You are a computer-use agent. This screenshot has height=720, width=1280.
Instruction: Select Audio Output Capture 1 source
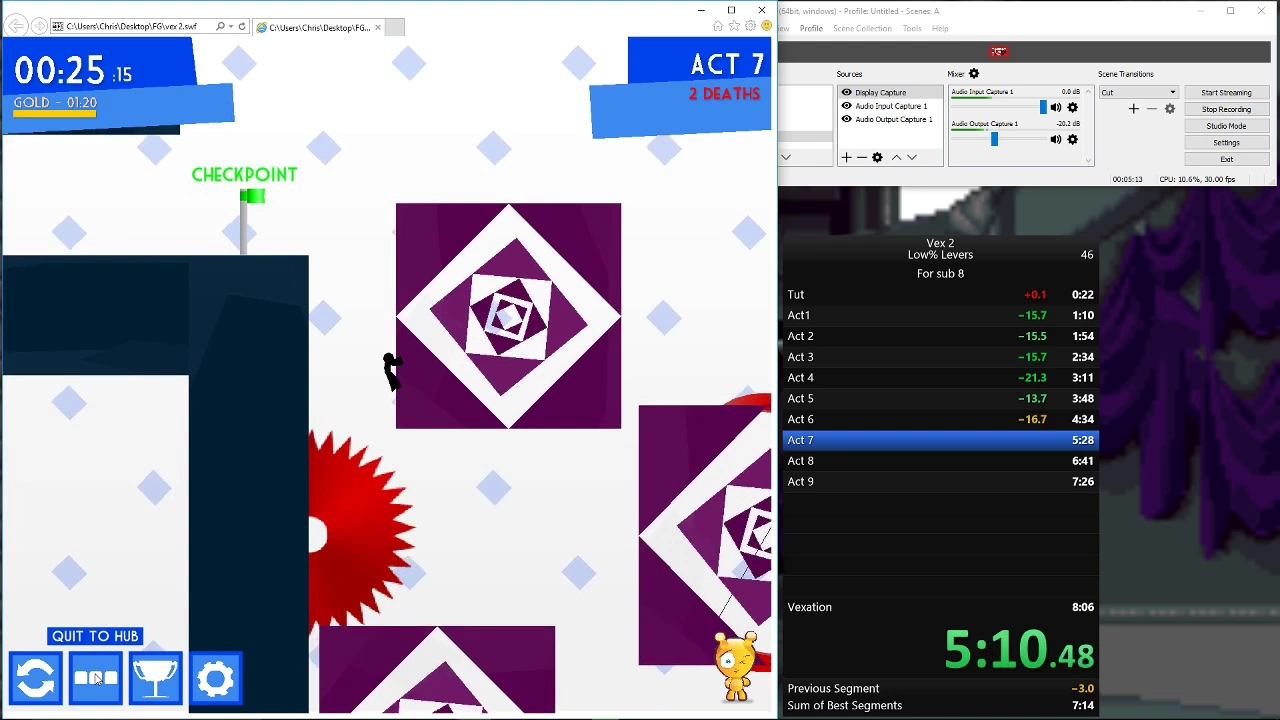click(888, 119)
